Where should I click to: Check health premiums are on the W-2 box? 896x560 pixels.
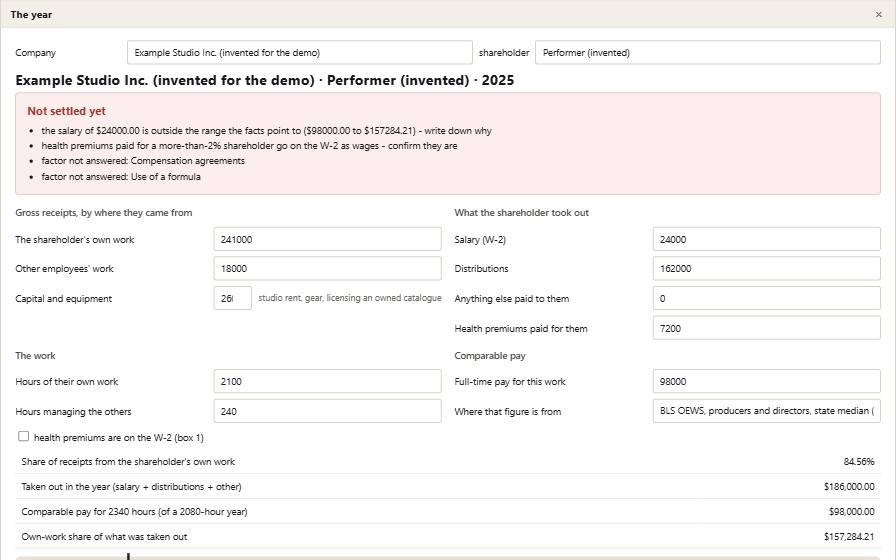coord(23,437)
